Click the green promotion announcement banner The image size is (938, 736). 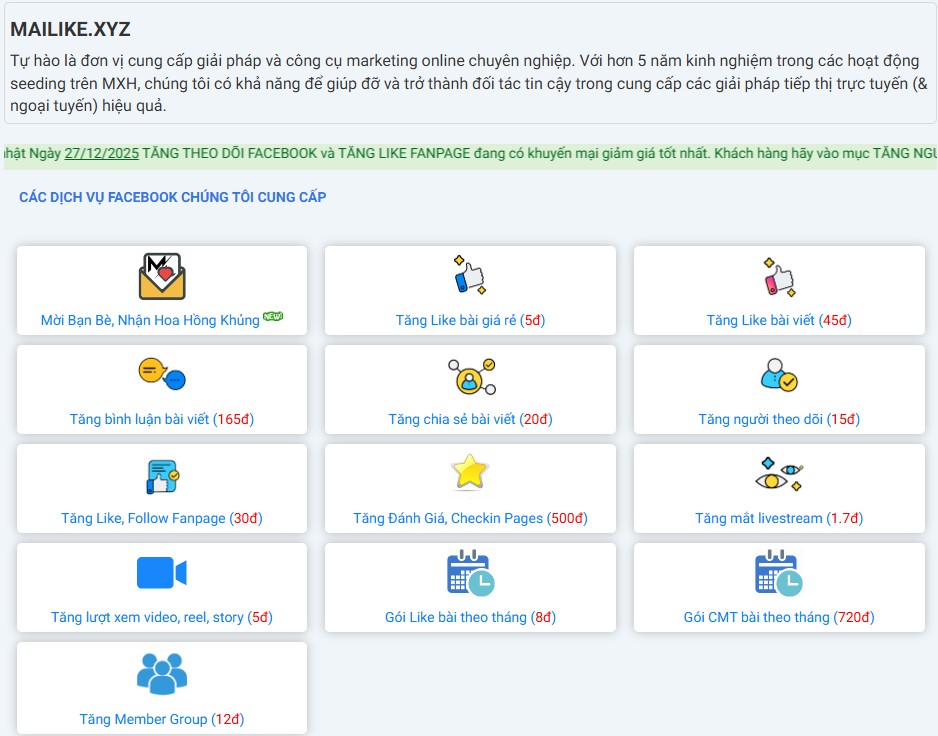click(470, 155)
